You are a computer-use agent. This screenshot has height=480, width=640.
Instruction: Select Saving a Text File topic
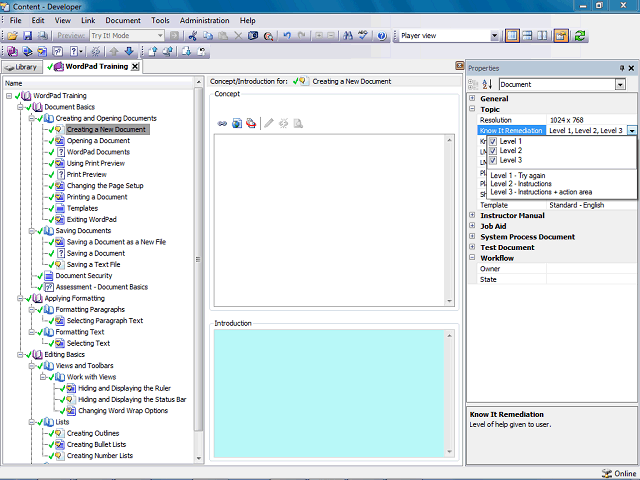click(93, 264)
